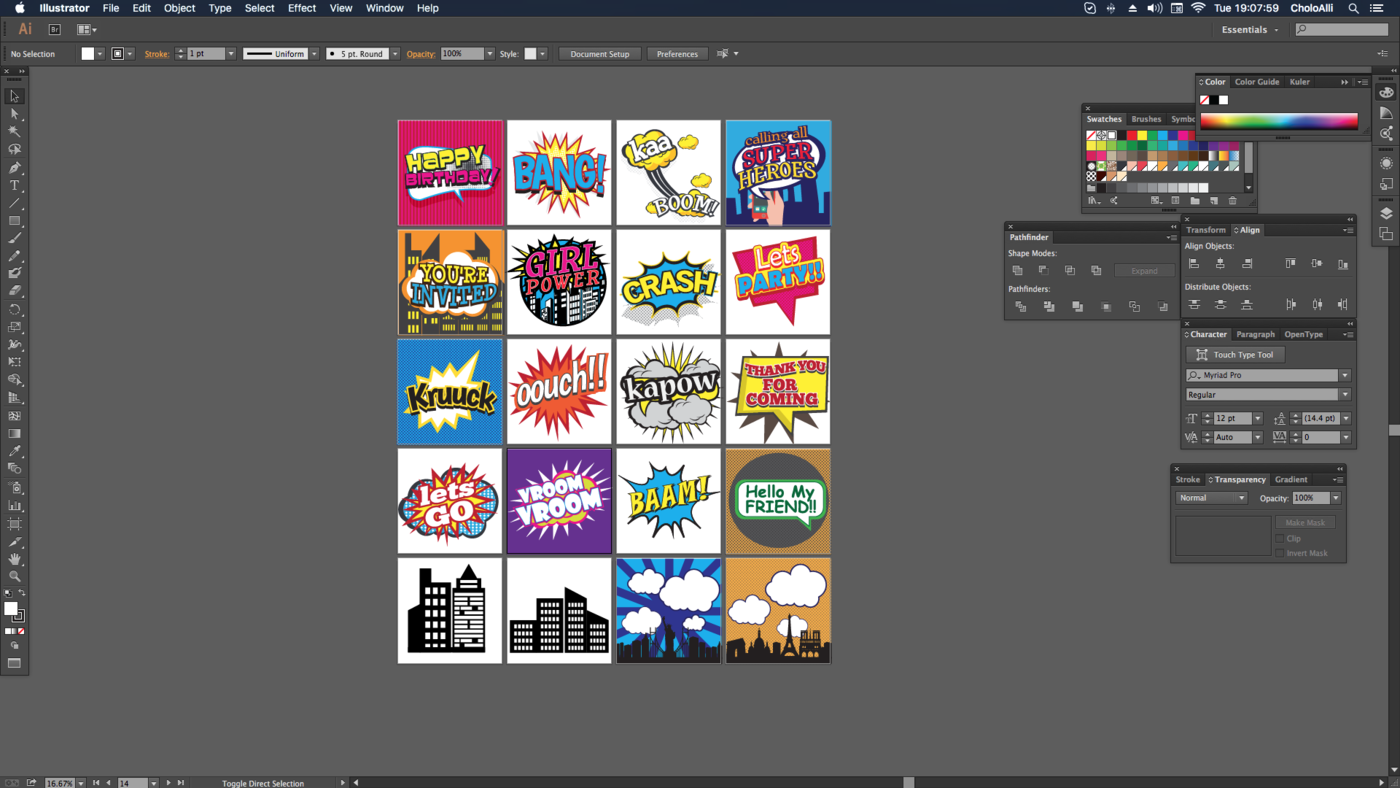Click the Document Setup button

click(x=599, y=54)
